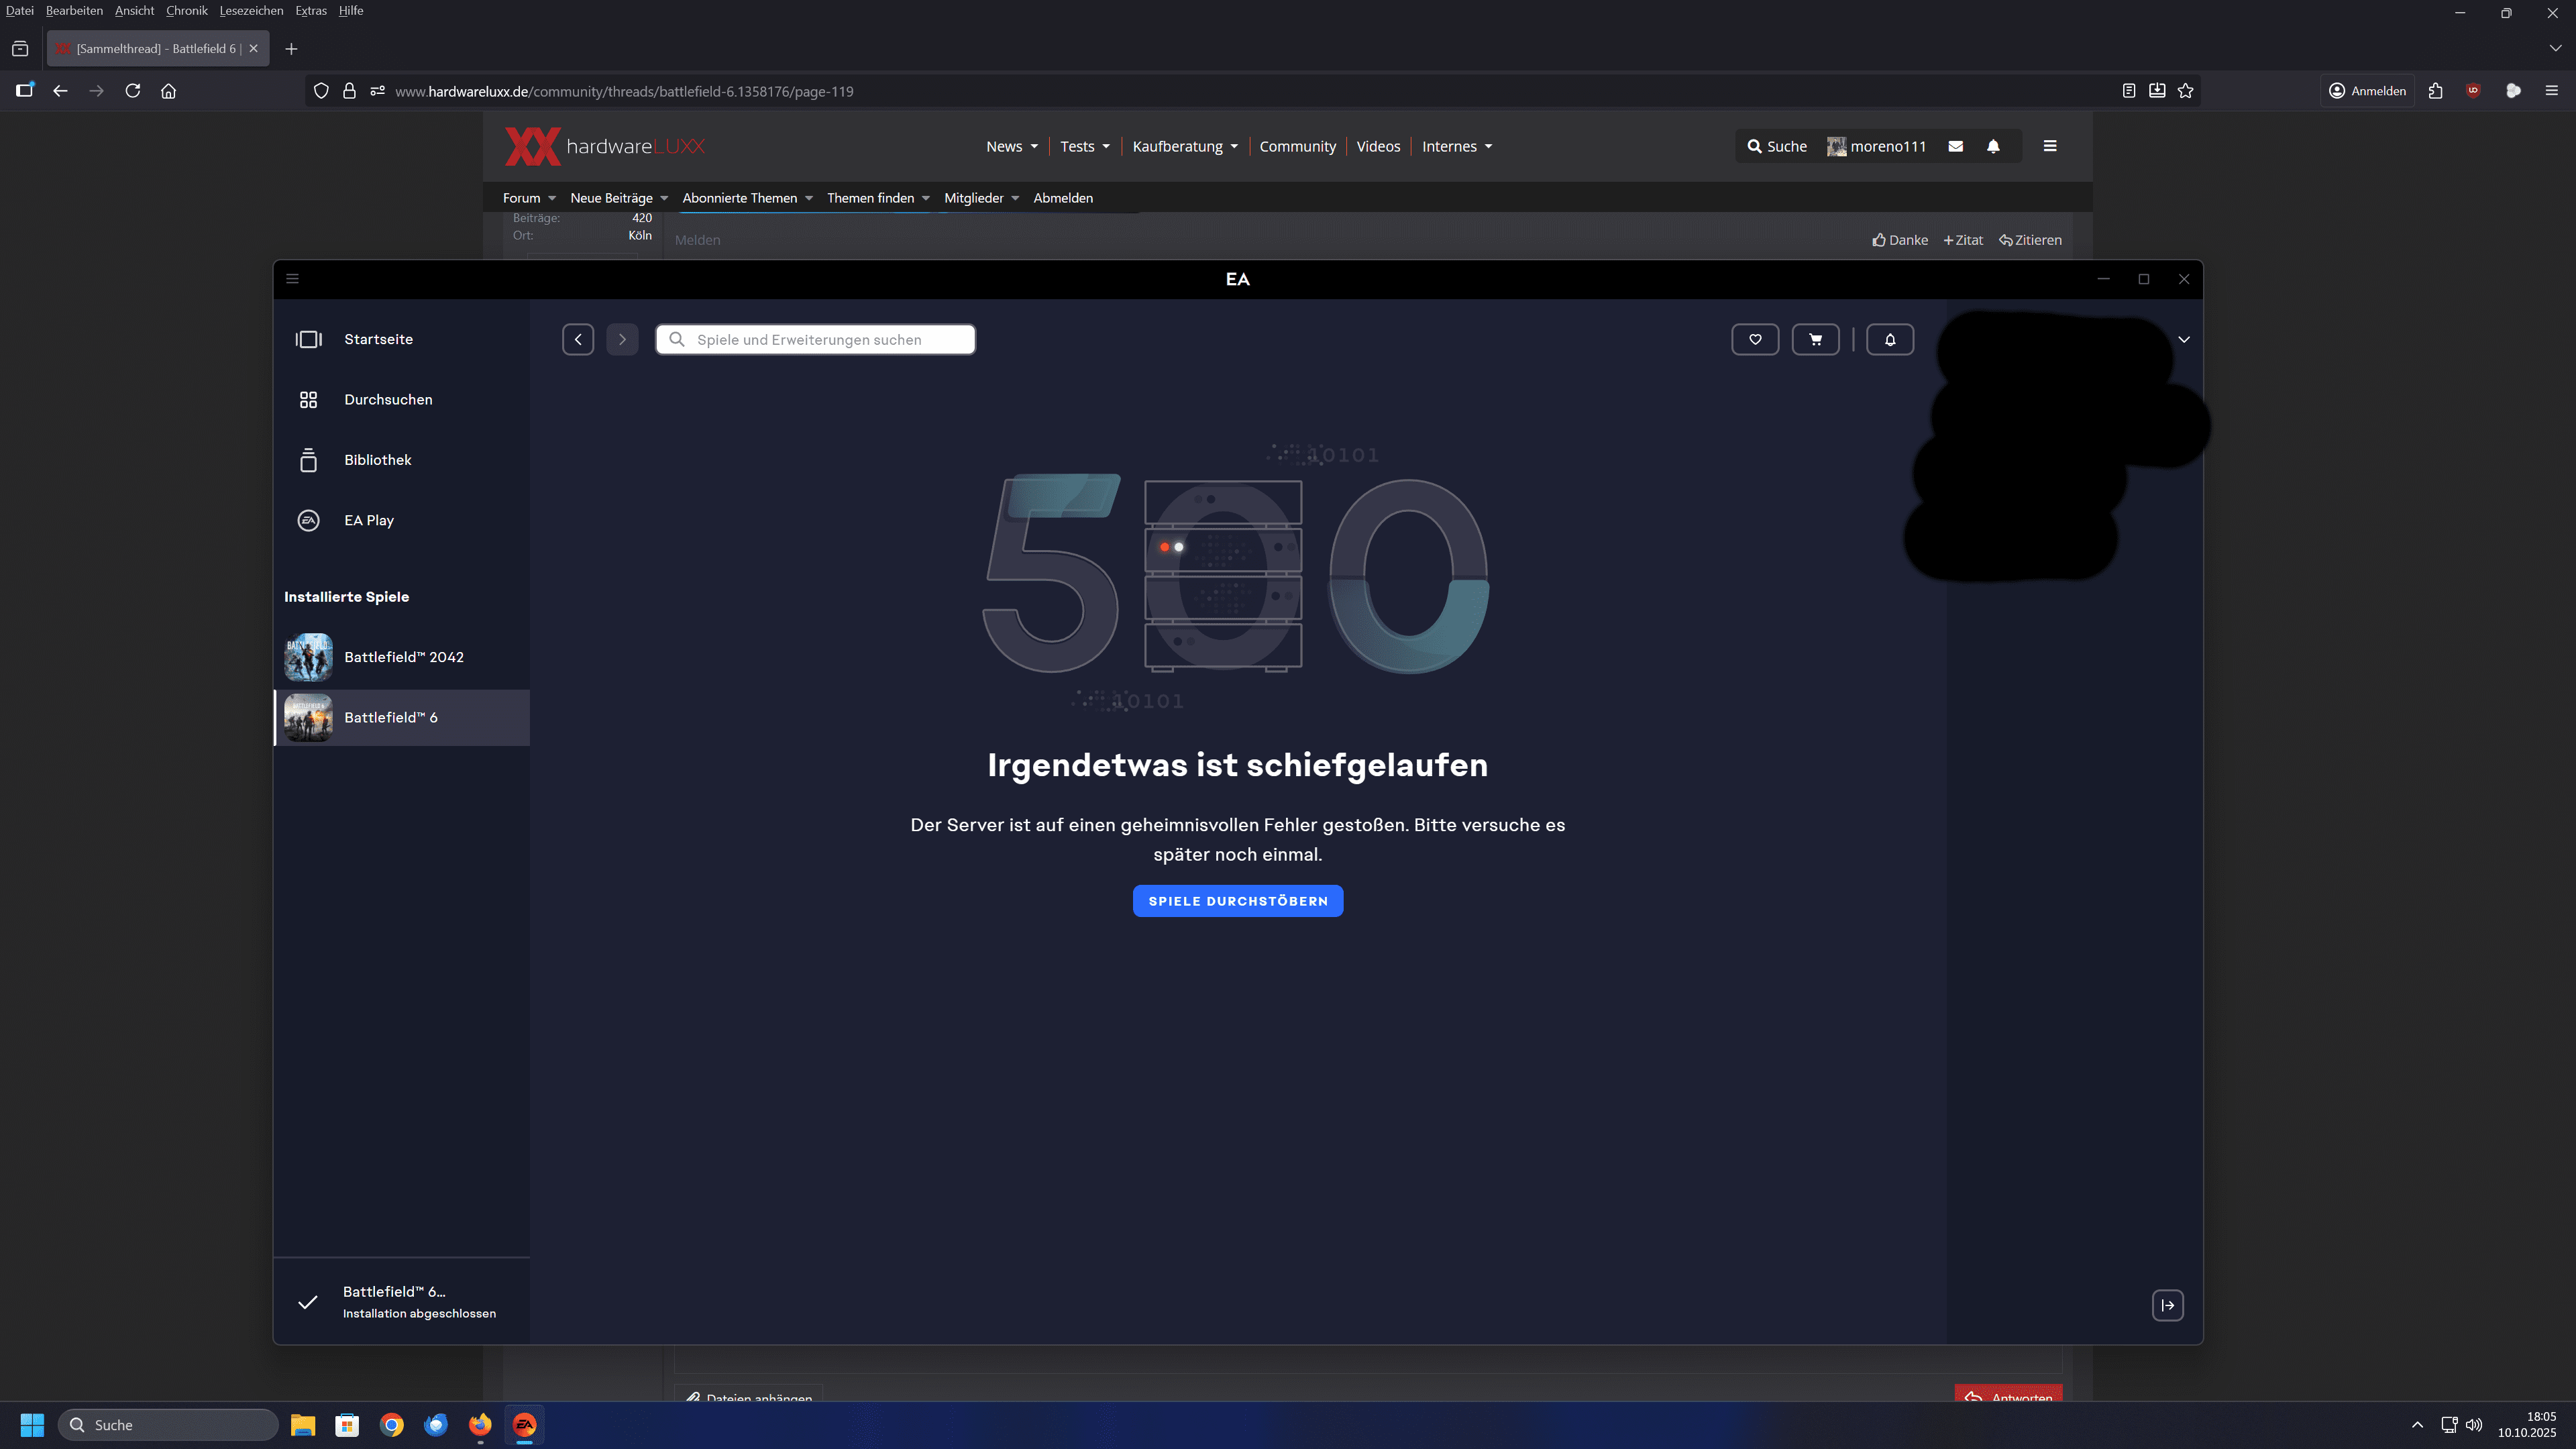Screen dimensions: 2576x1449
Task: Bookmark the page with the star icon
Action: click(x=2185, y=91)
